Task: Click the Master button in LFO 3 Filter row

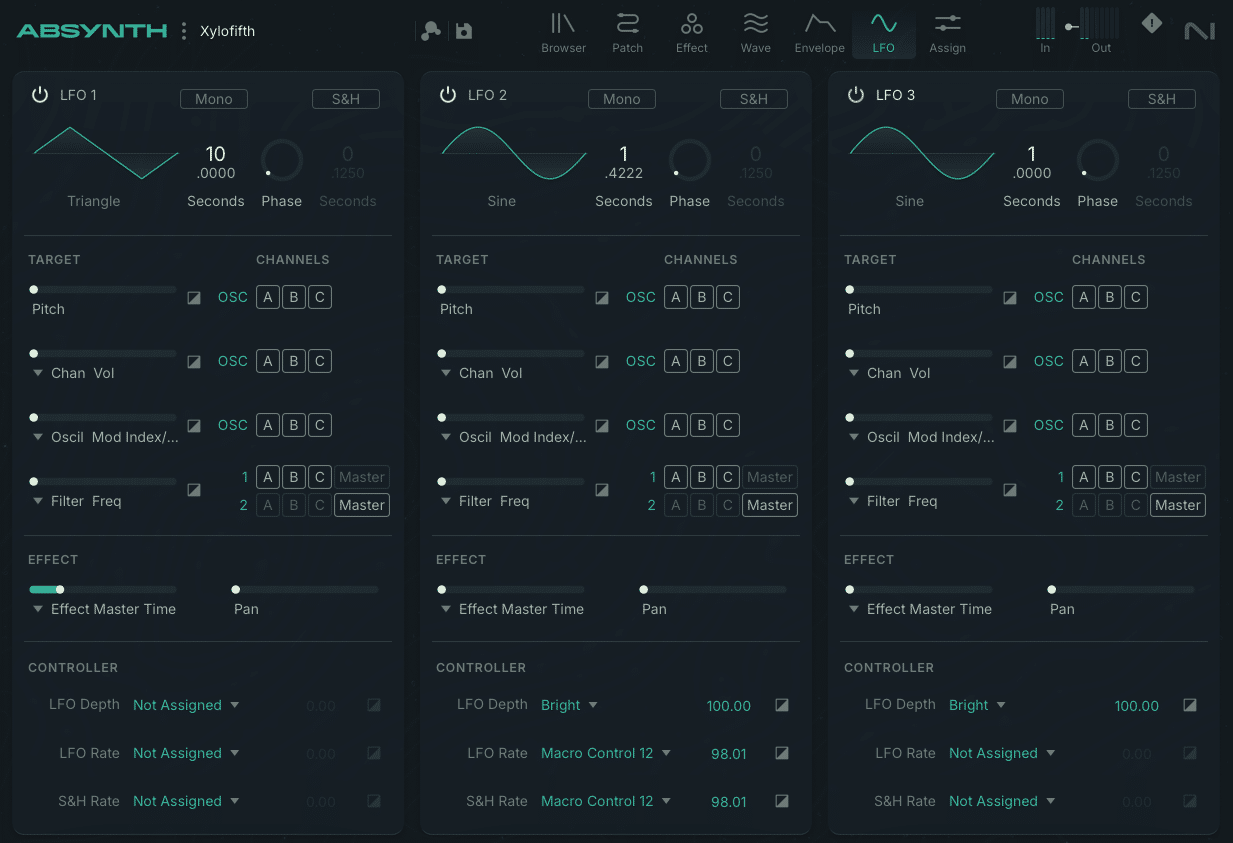Action: (x=1177, y=505)
